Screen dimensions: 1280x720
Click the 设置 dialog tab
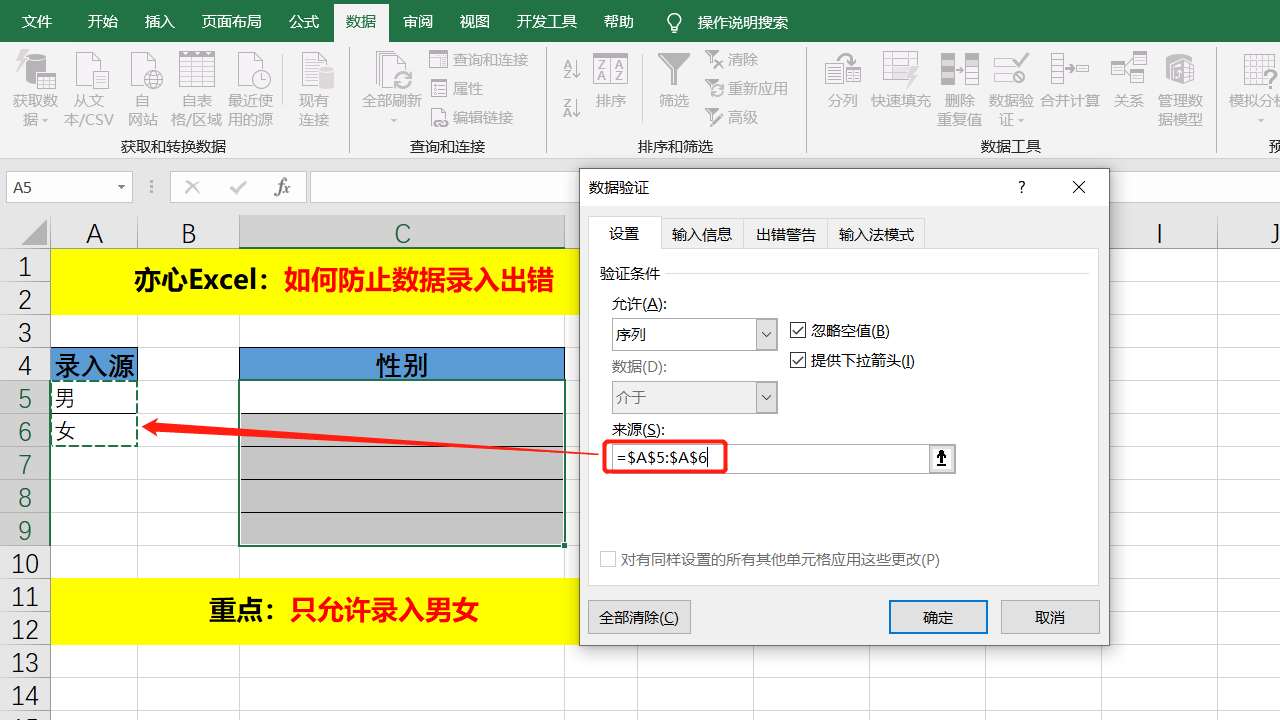[624, 233]
